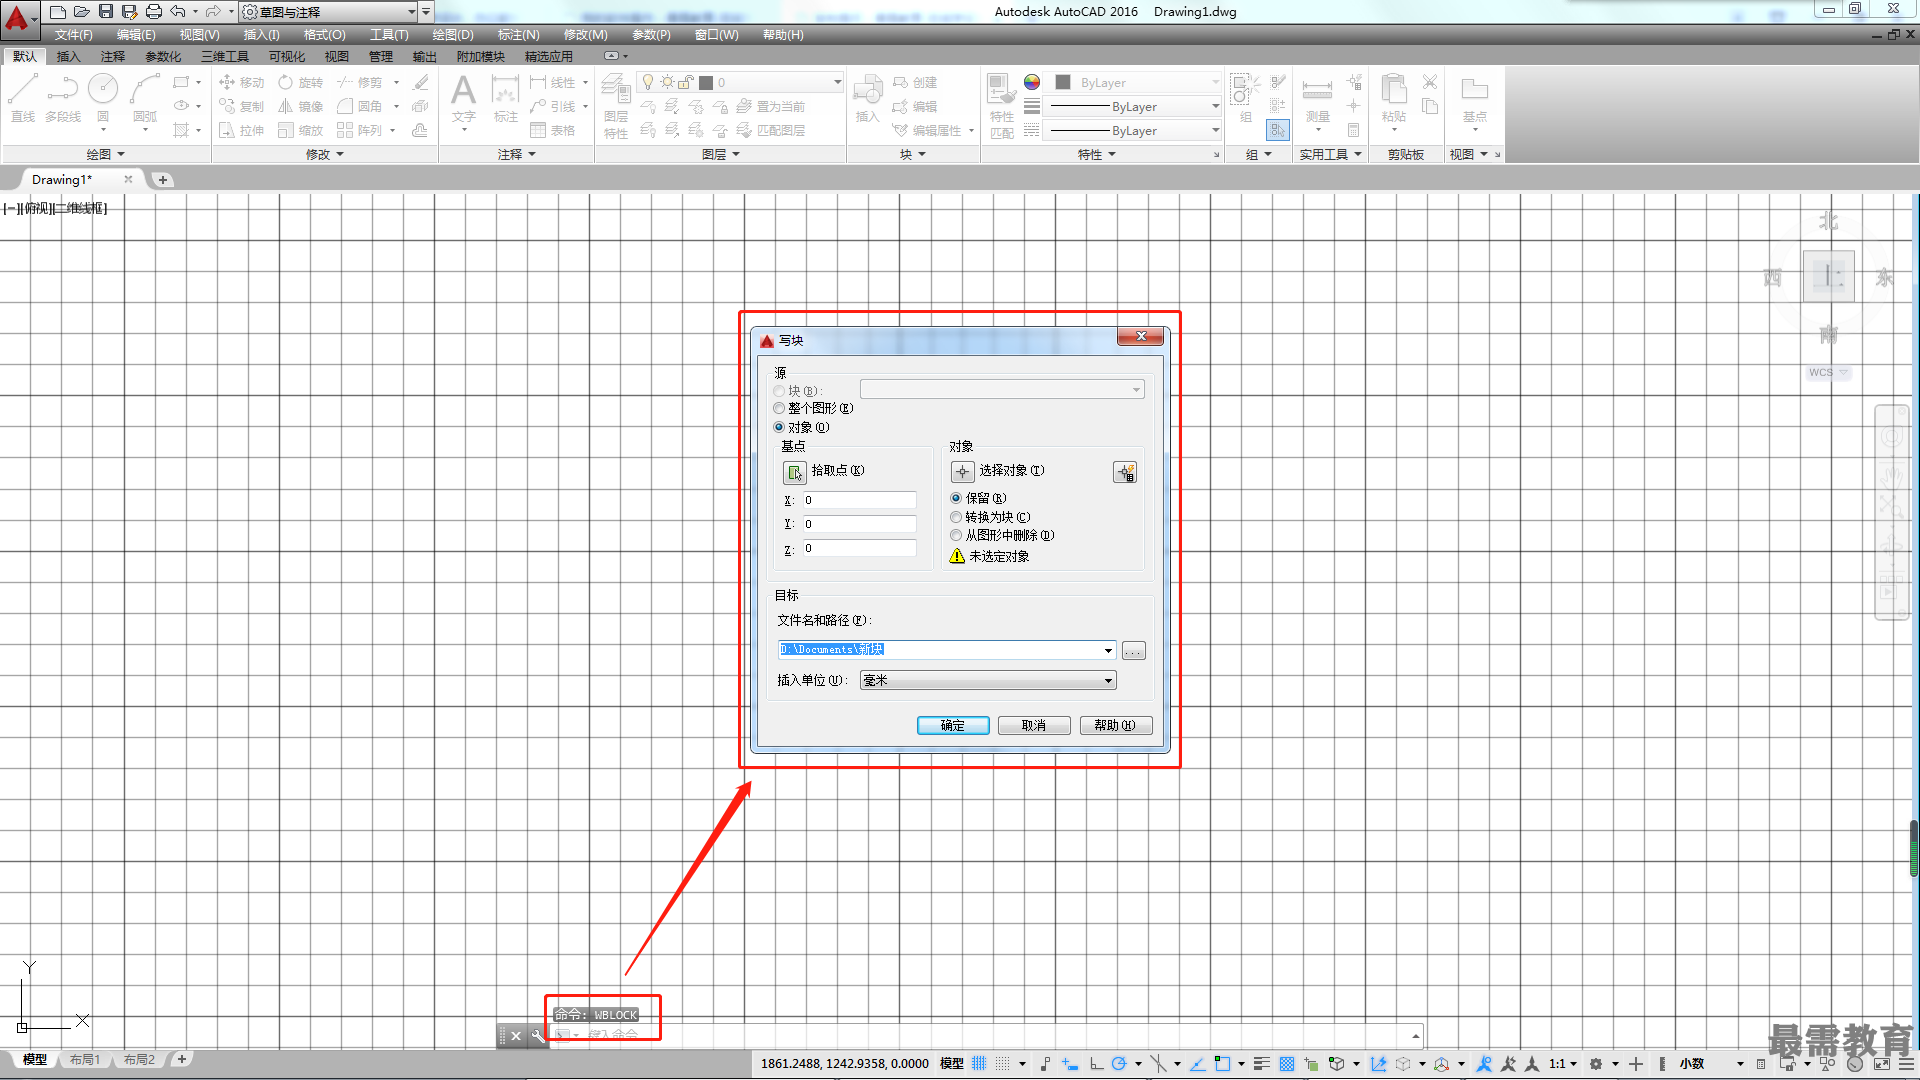Click the X base point input field
Screen dimensions: 1920x1080
[x=859, y=500]
